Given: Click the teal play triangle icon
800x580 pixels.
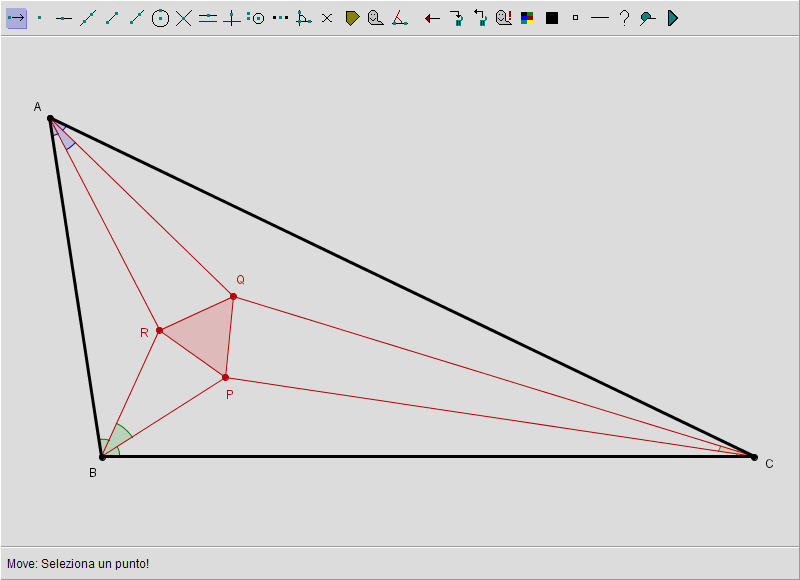Looking at the screenshot, I should point(673,18).
